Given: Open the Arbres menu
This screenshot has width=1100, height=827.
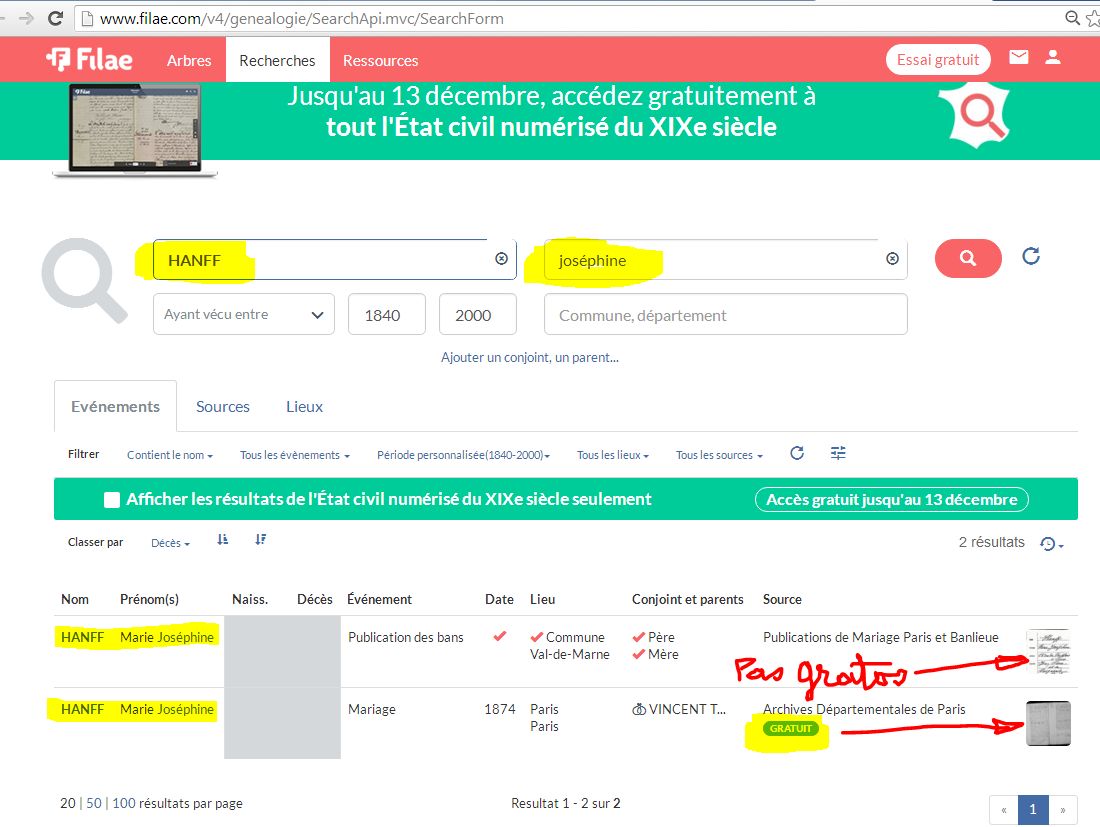Looking at the screenshot, I should coord(189,60).
